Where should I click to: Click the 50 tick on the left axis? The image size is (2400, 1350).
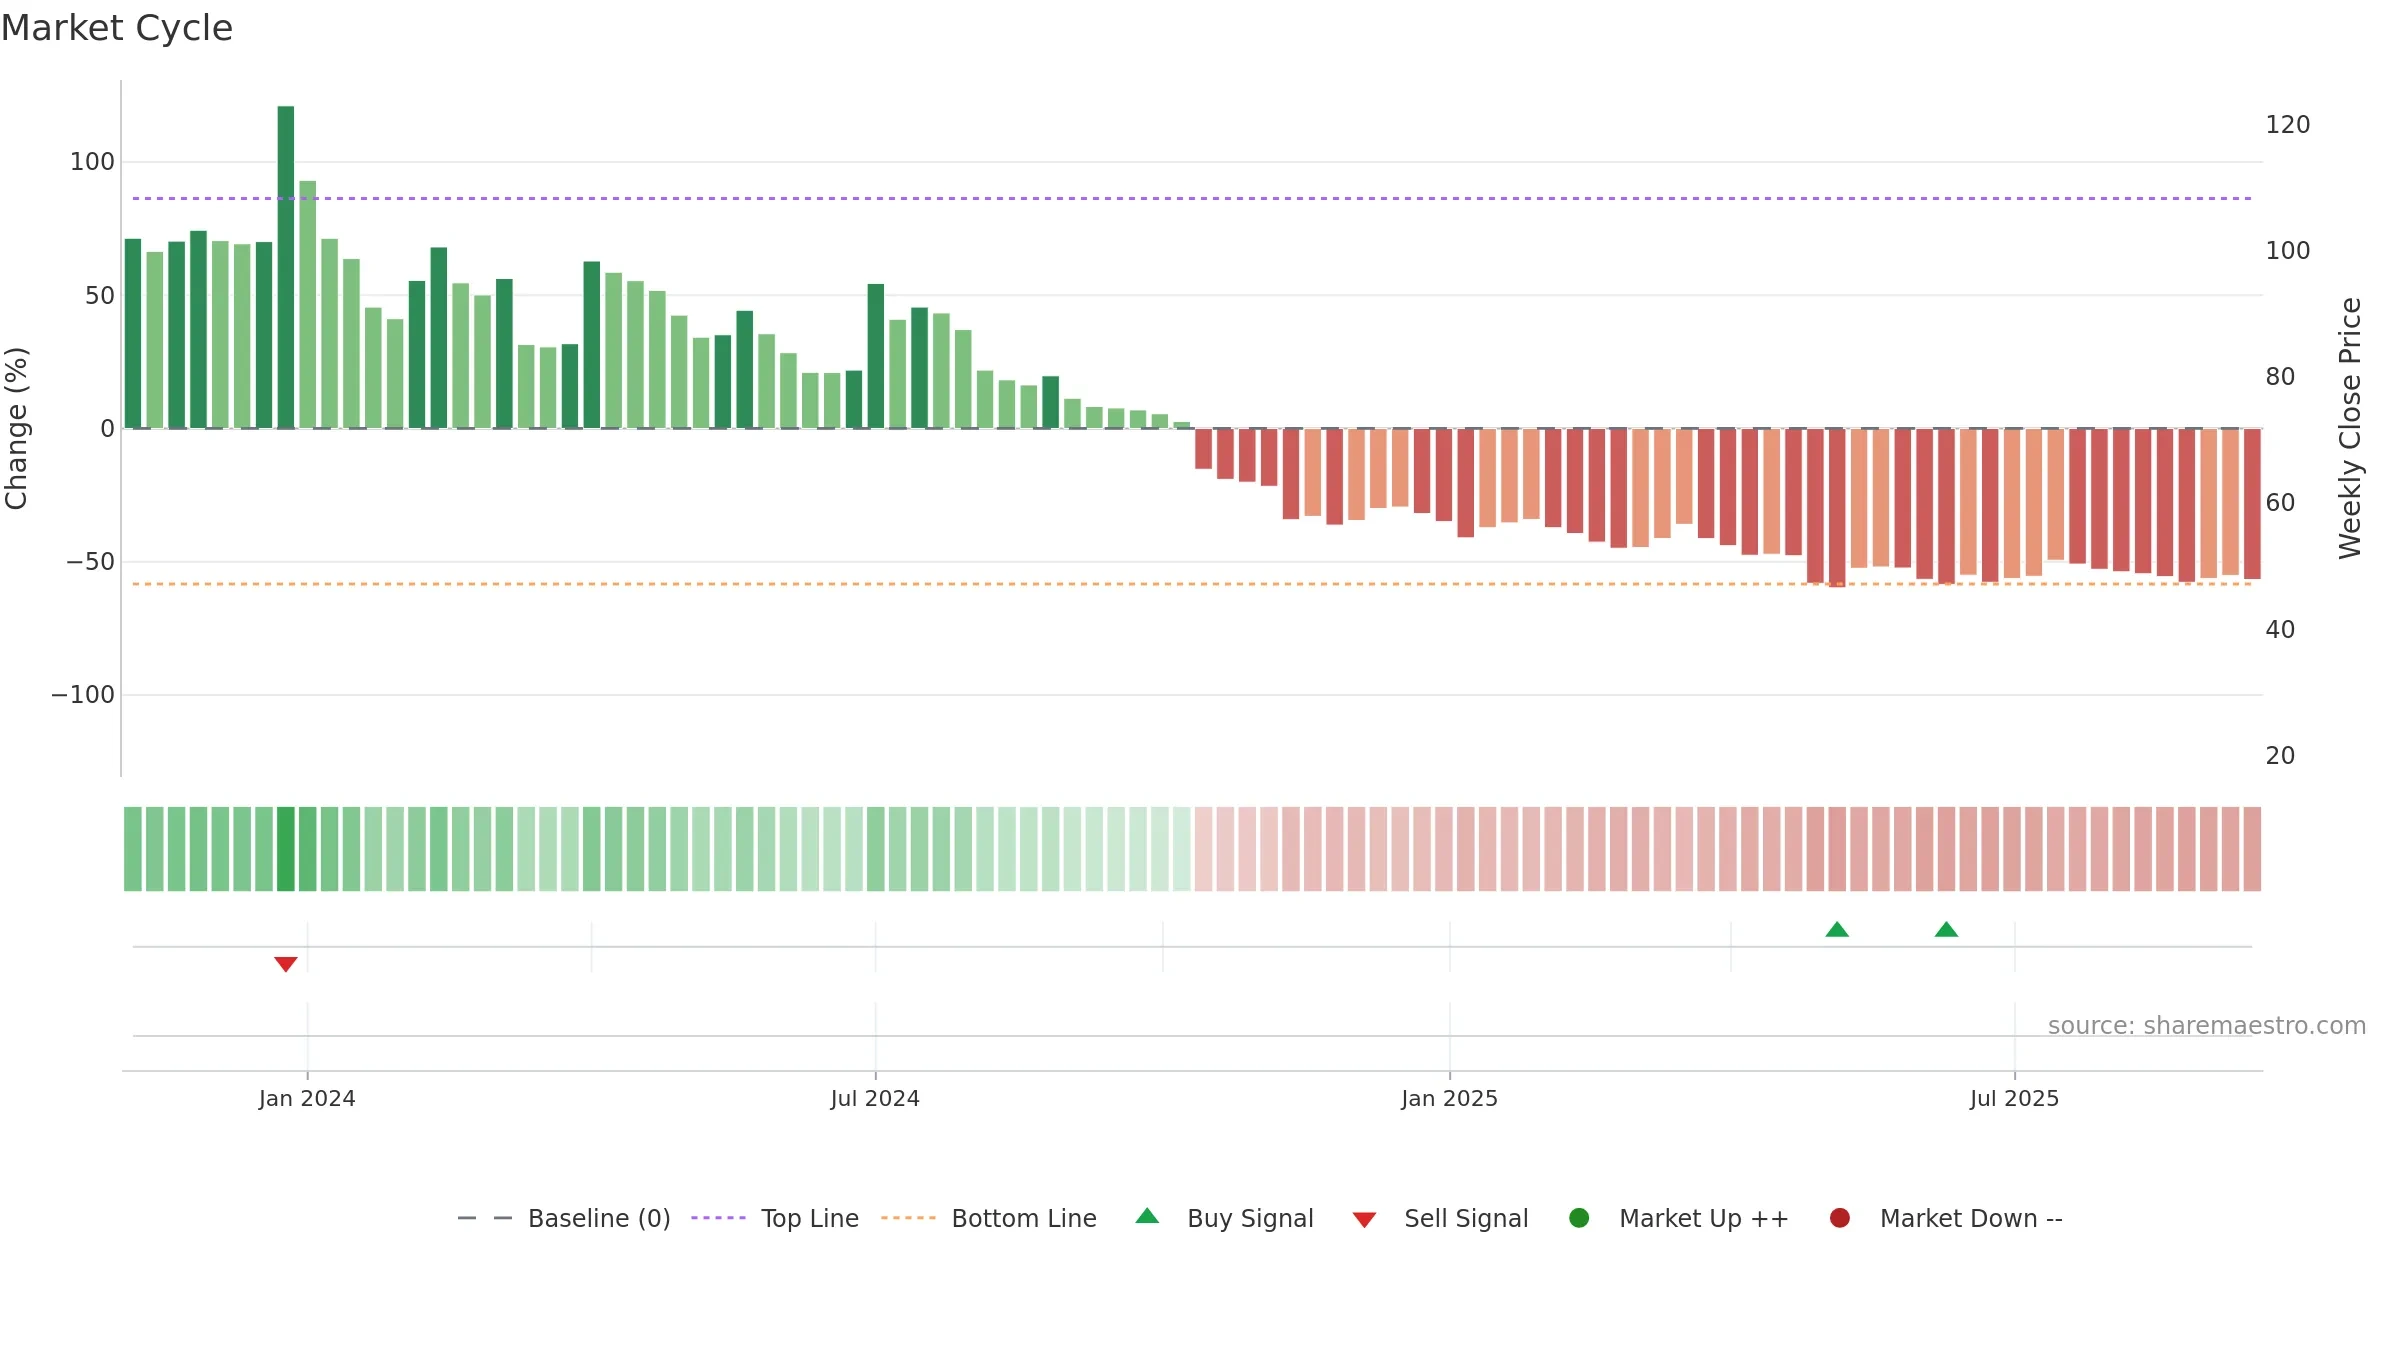pos(100,296)
